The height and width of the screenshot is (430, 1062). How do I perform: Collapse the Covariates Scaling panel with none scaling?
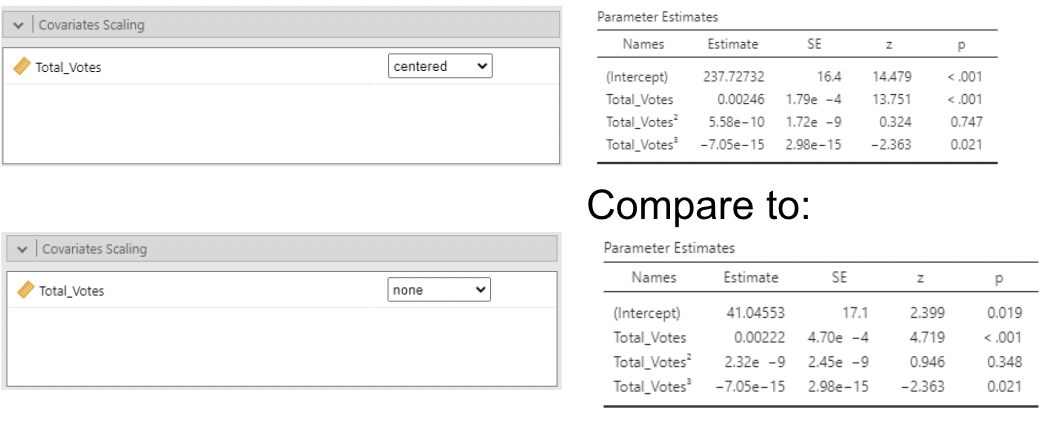(x=23, y=249)
